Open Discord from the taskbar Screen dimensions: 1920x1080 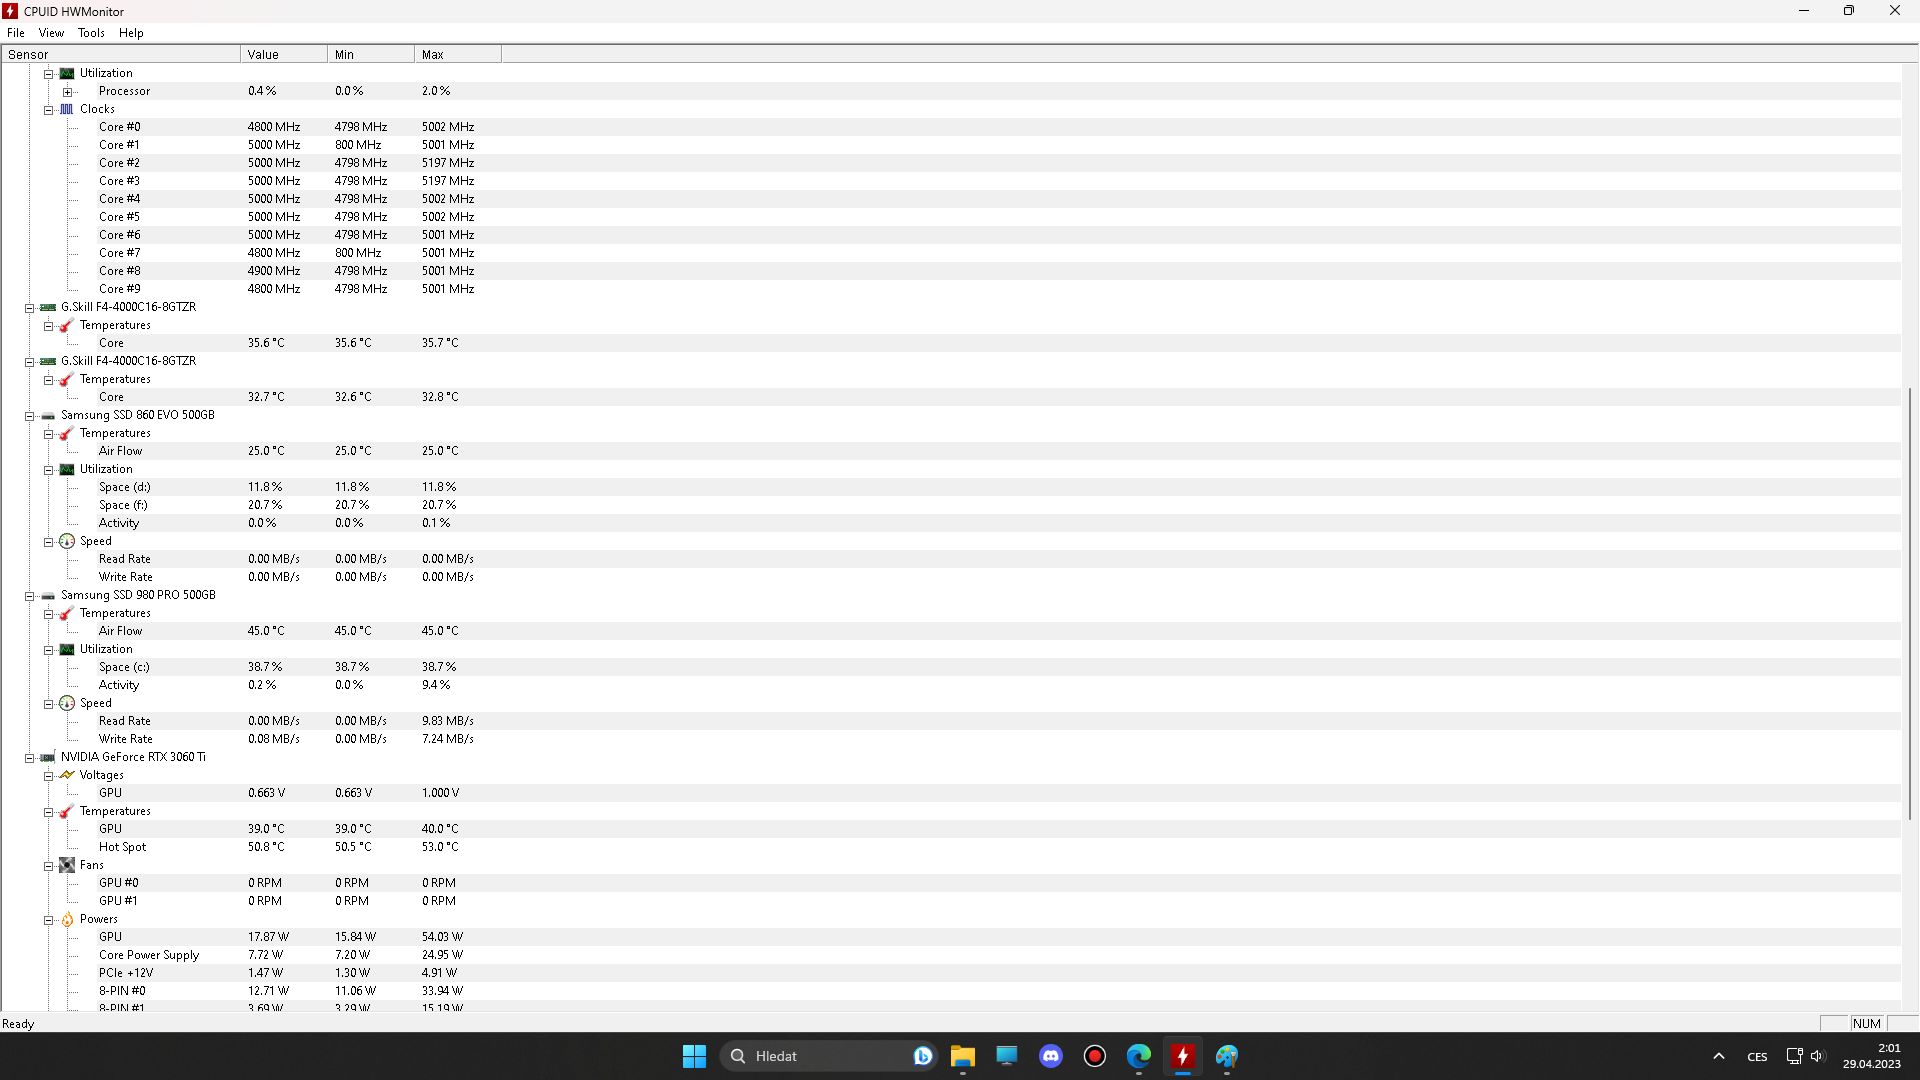point(1050,1056)
